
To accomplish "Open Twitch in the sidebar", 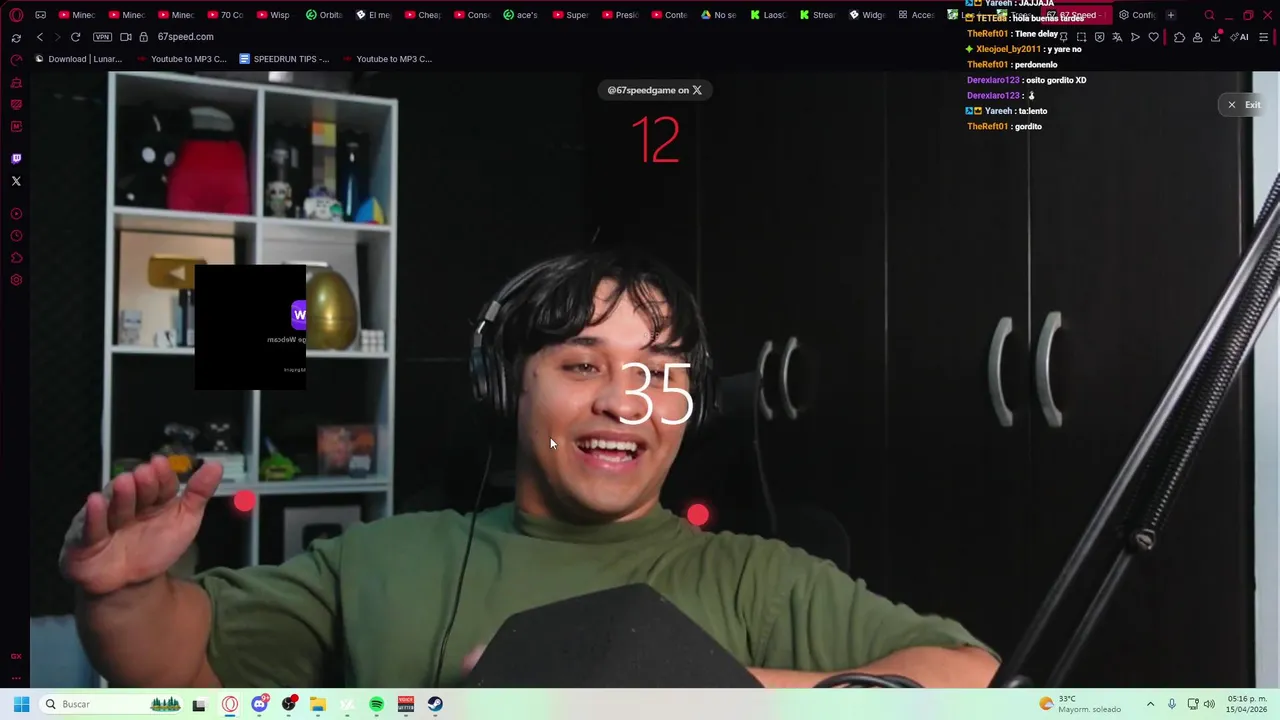I will point(16,158).
